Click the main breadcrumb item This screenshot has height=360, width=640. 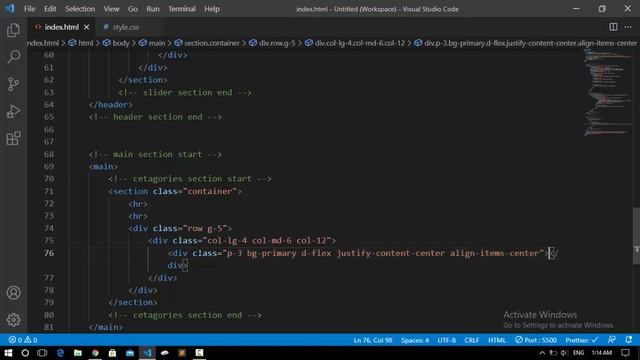[x=152, y=43]
